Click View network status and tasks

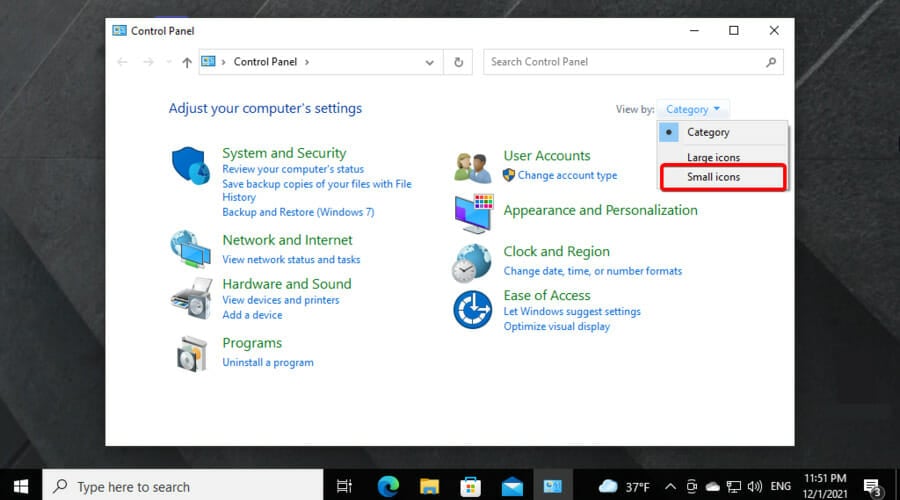291,259
